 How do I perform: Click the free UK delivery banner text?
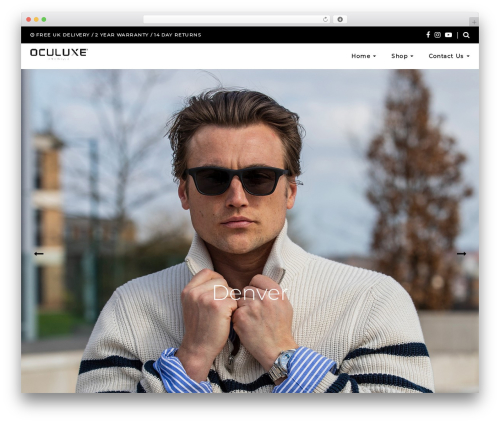(115, 35)
